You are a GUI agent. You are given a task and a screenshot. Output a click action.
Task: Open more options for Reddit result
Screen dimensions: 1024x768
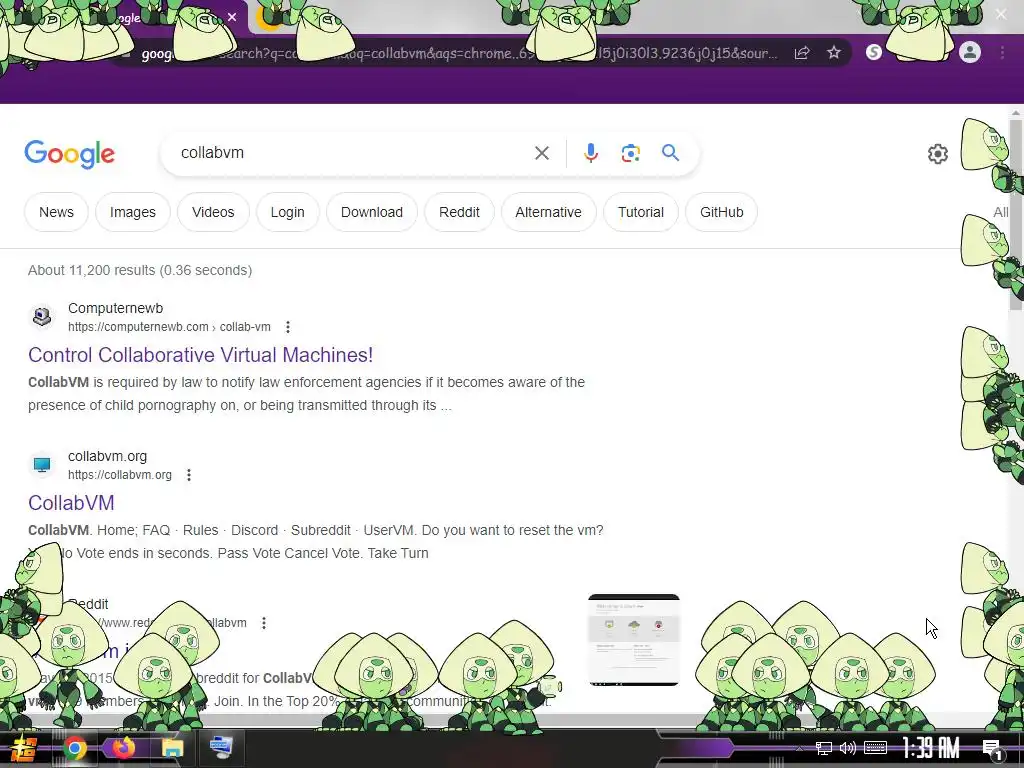tap(264, 623)
